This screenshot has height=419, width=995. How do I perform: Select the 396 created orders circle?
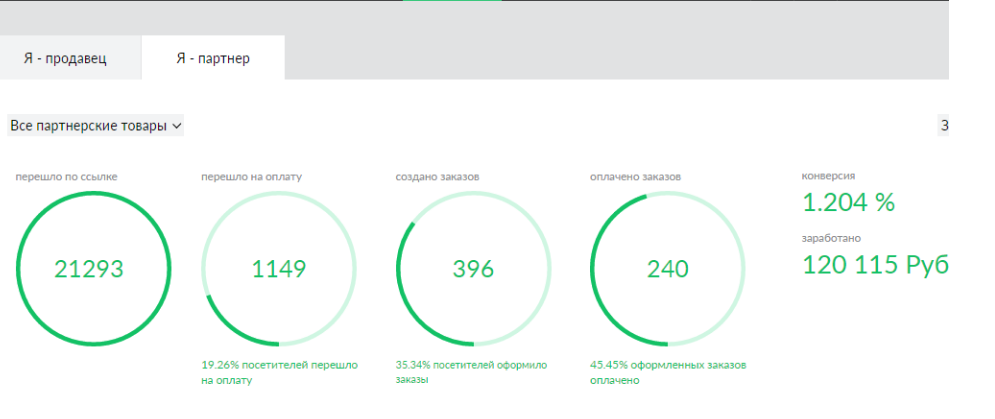click(x=473, y=269)
